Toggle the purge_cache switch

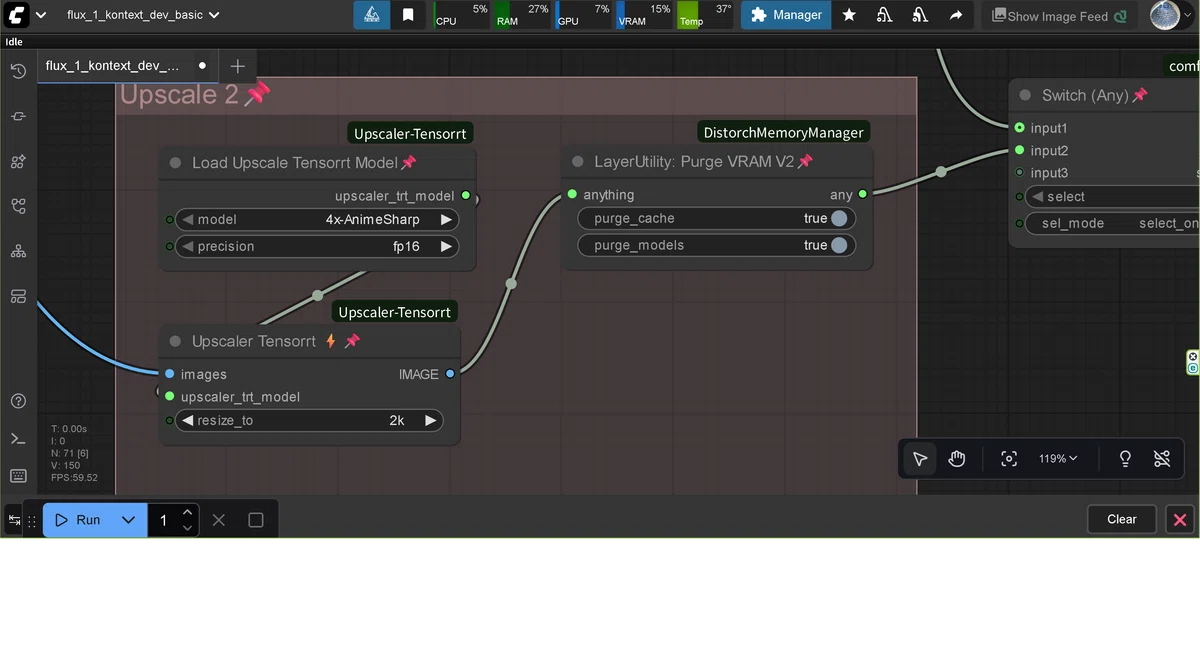click(x=839, y=218)
